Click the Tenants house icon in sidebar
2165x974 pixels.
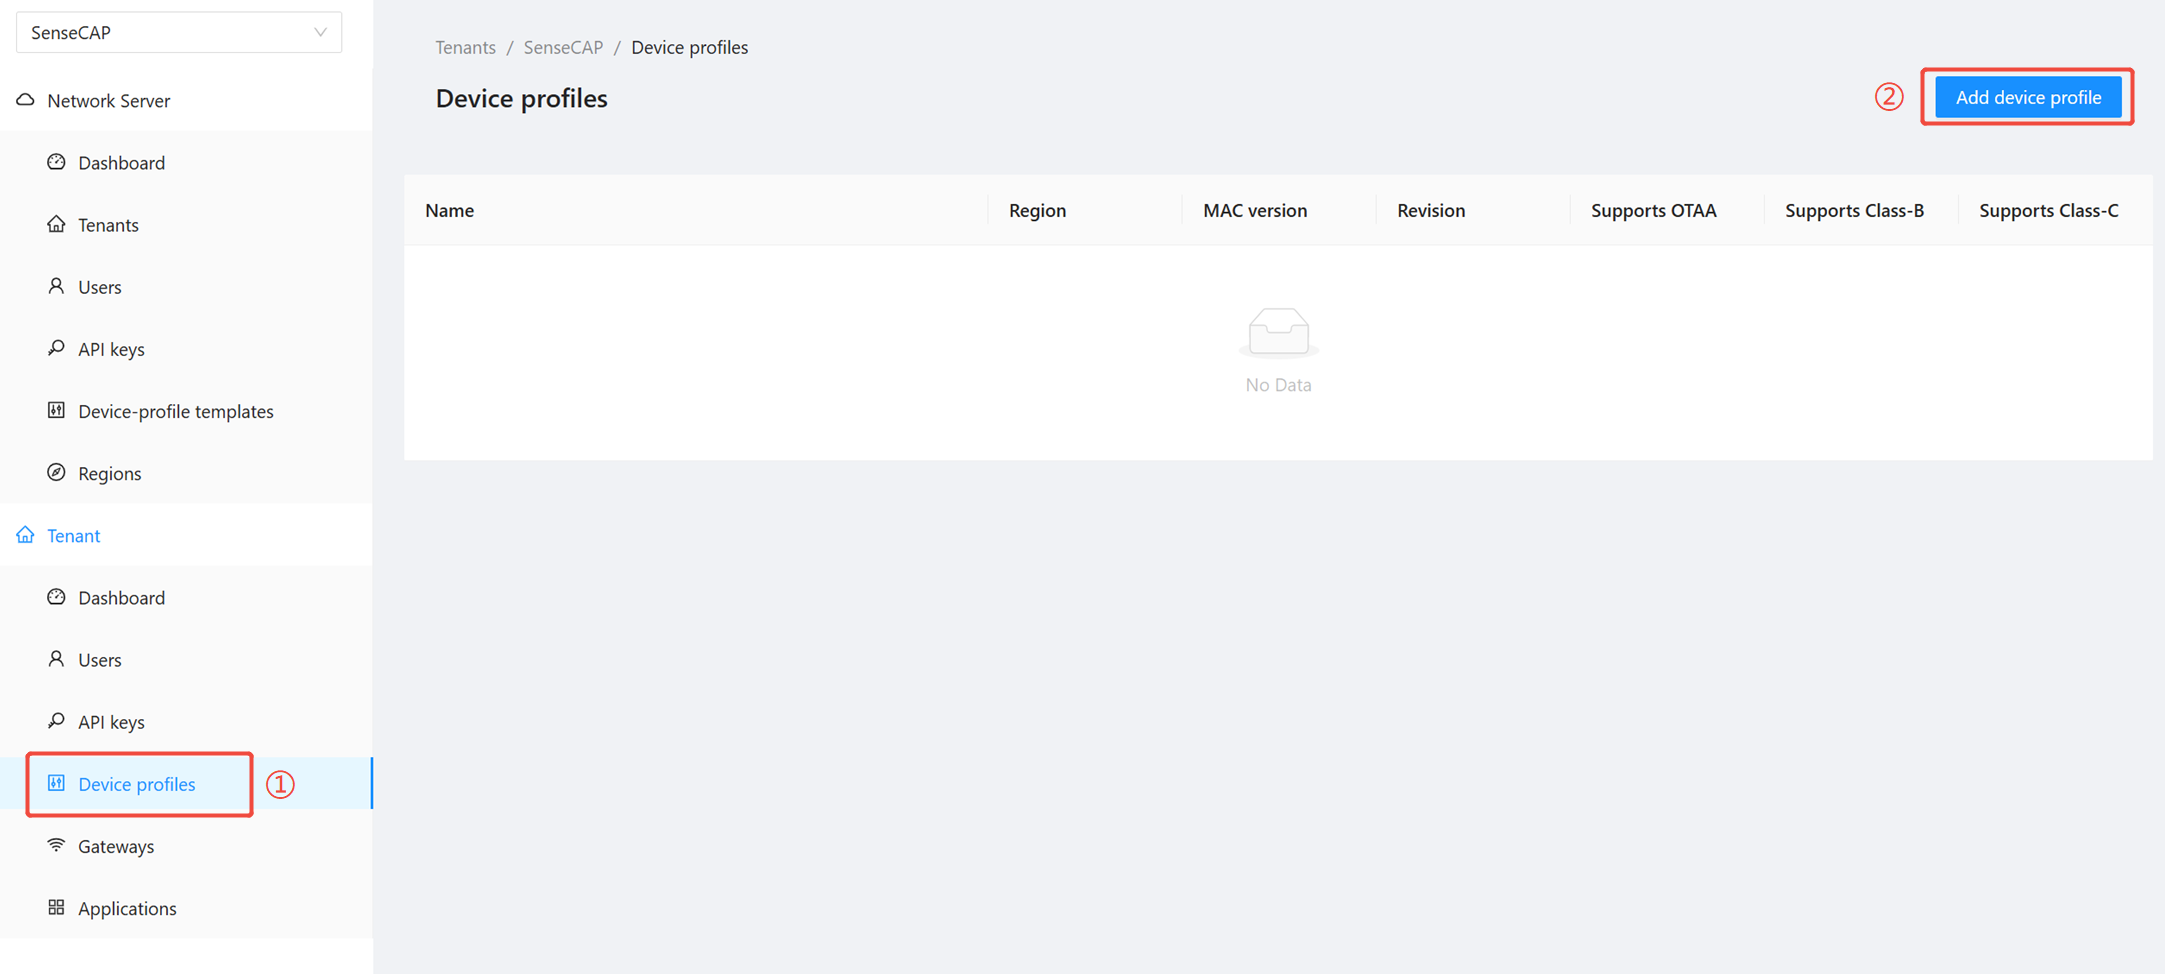(x=56, y=224)
